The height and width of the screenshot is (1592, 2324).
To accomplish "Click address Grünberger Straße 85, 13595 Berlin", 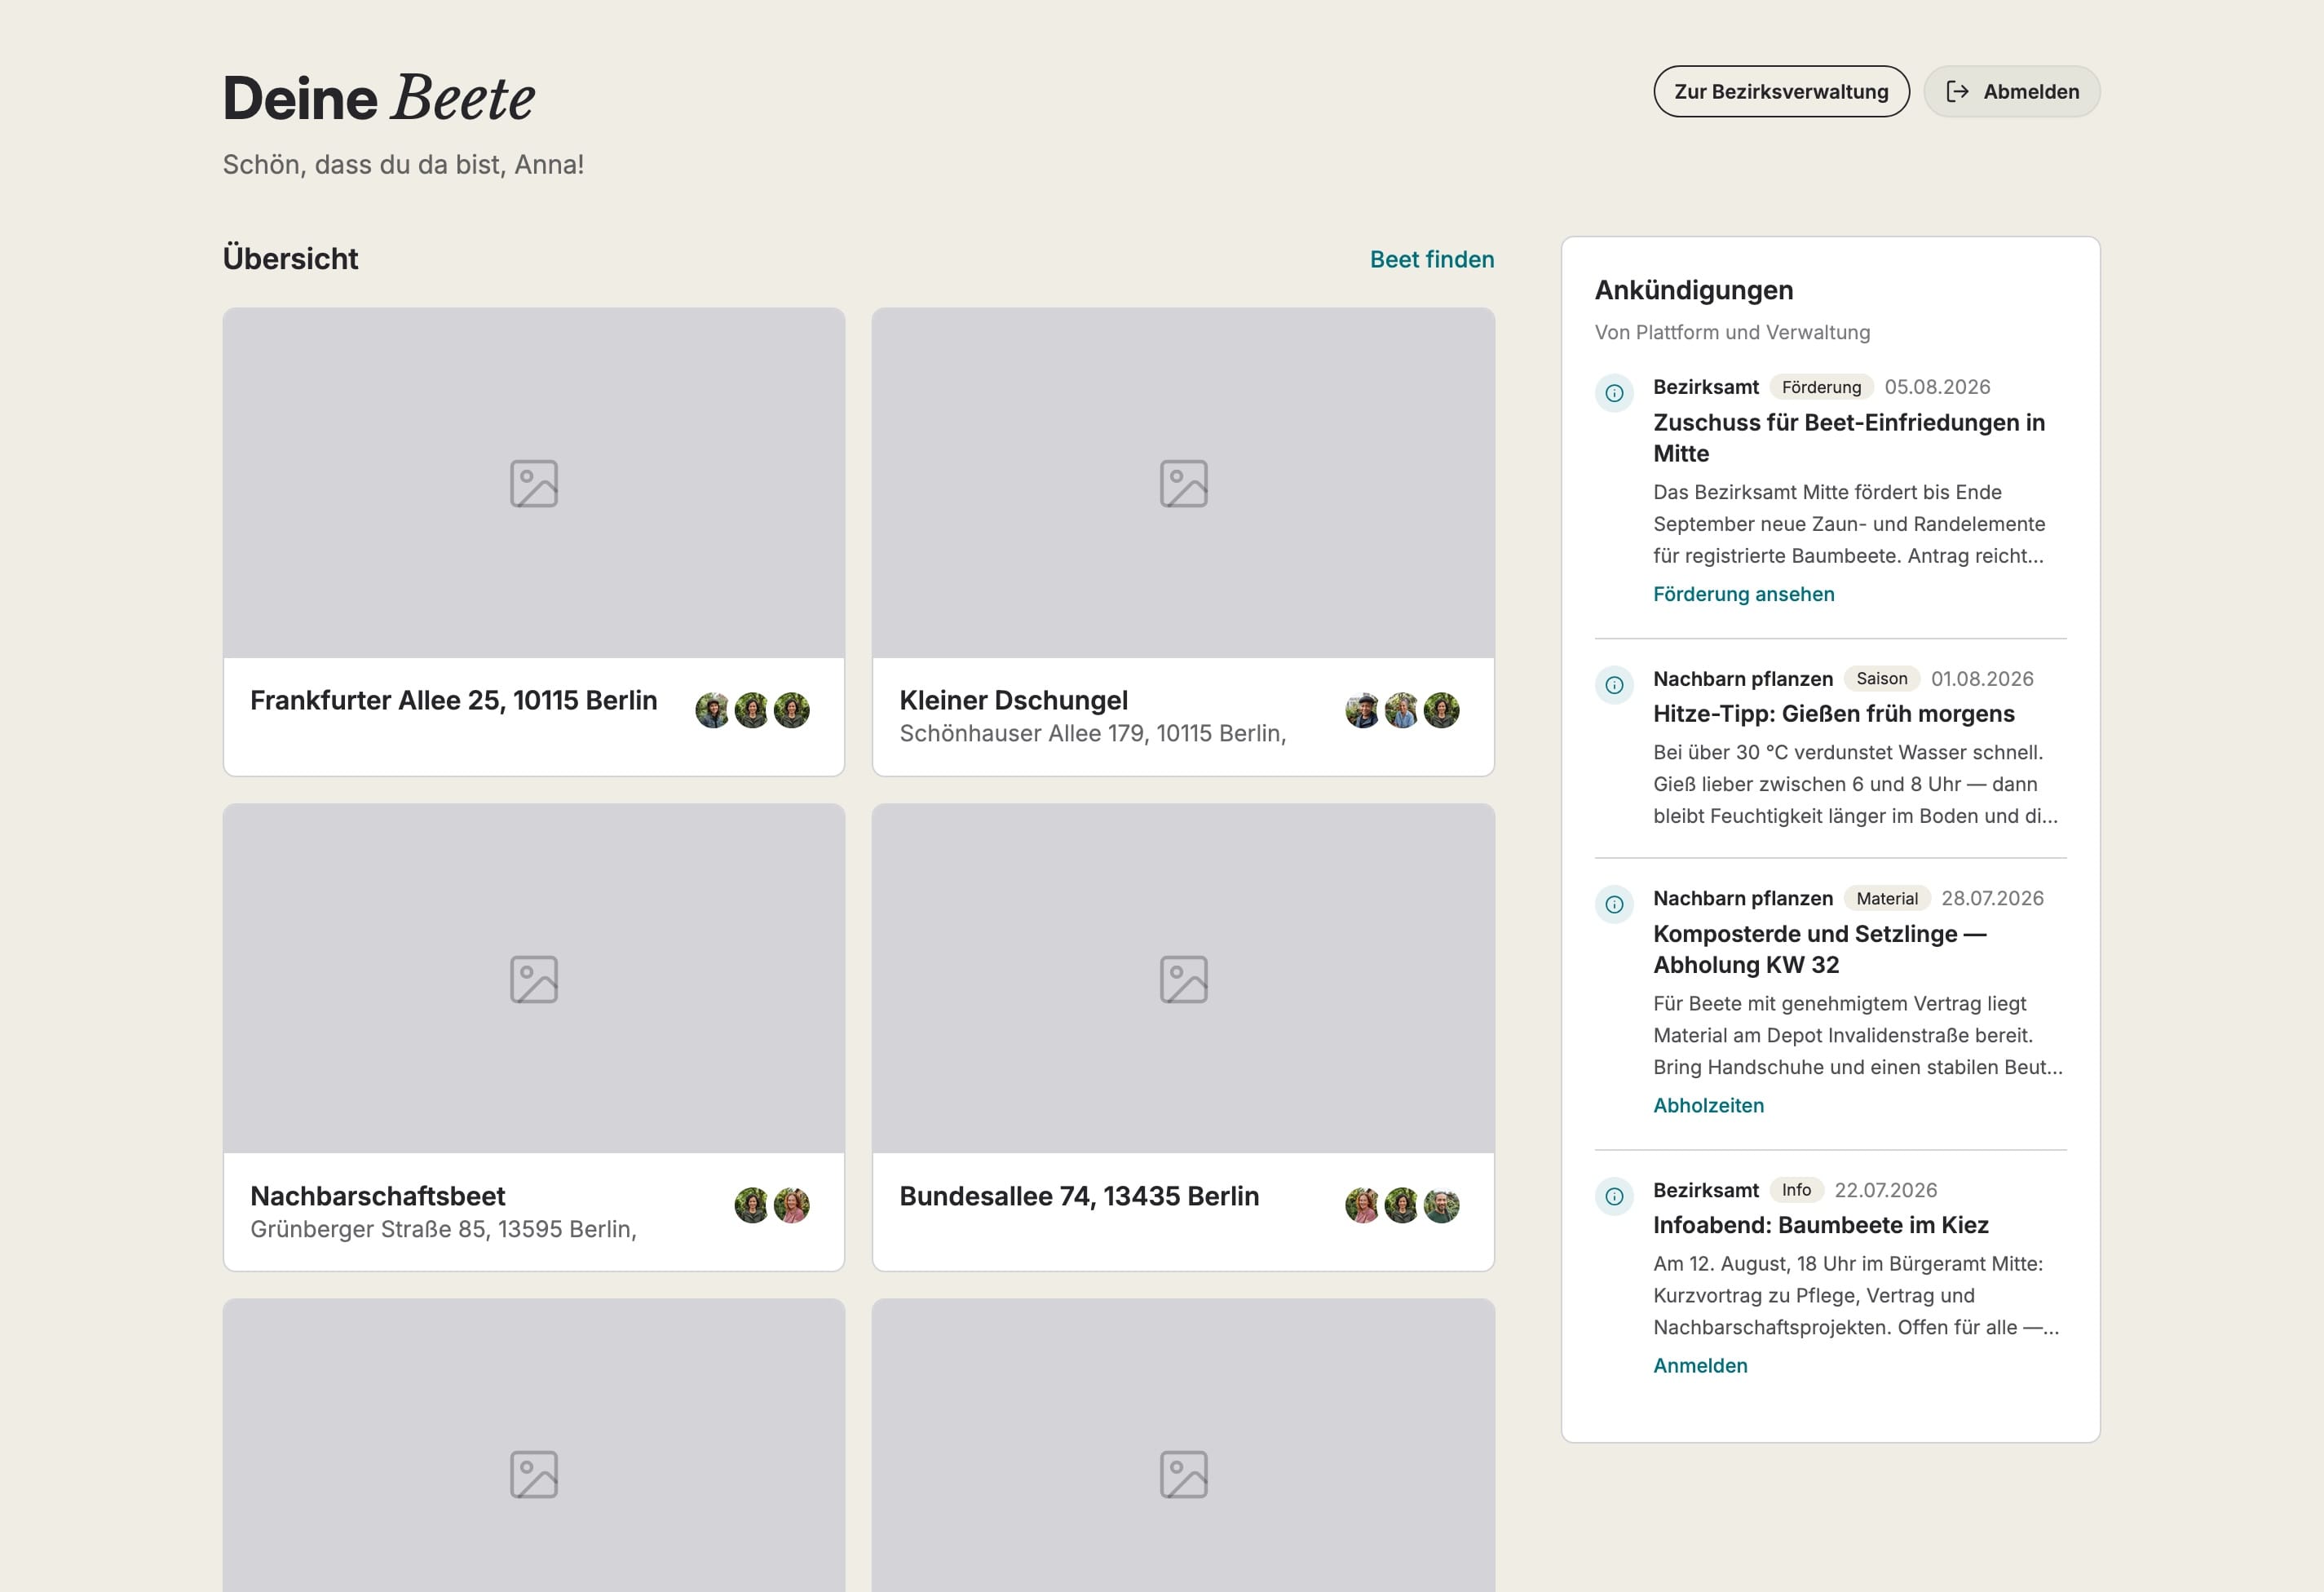I will (x=443, y=1229).
